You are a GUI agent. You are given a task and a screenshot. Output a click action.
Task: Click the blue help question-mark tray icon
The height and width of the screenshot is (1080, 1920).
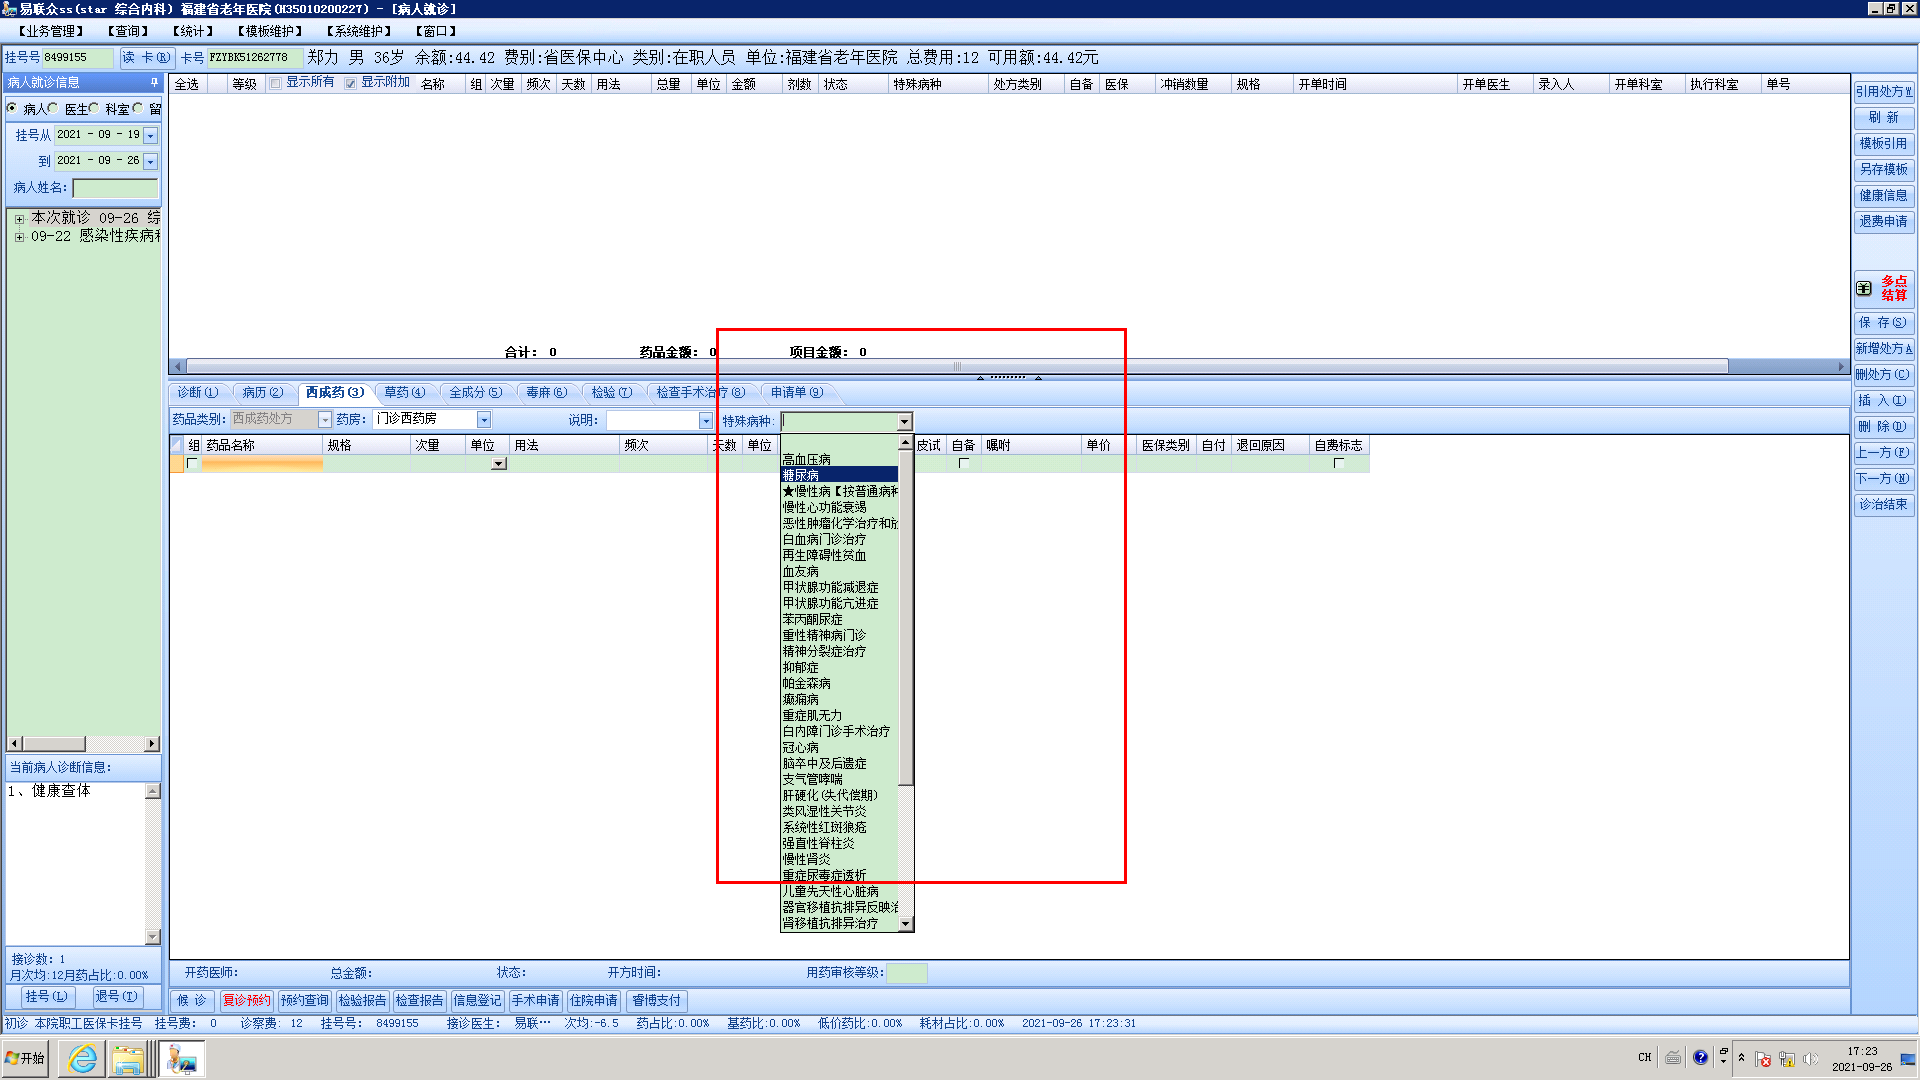tap(1700, 1057)
